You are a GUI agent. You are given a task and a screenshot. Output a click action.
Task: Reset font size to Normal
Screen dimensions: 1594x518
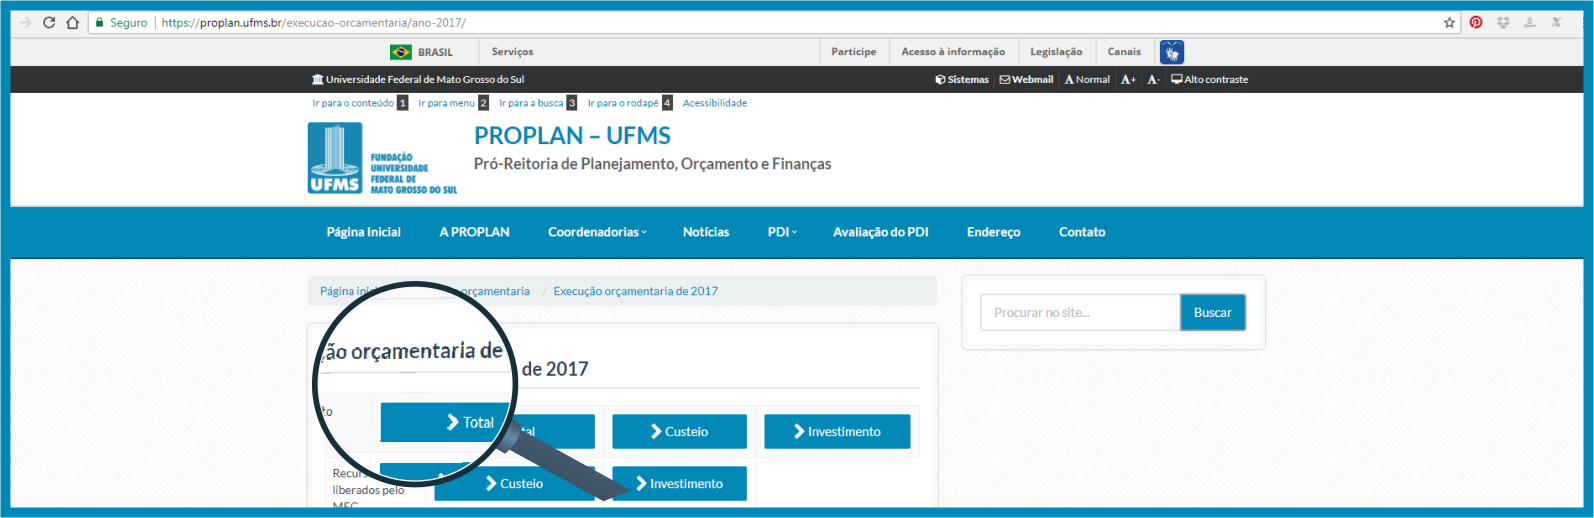point(1087,79)
